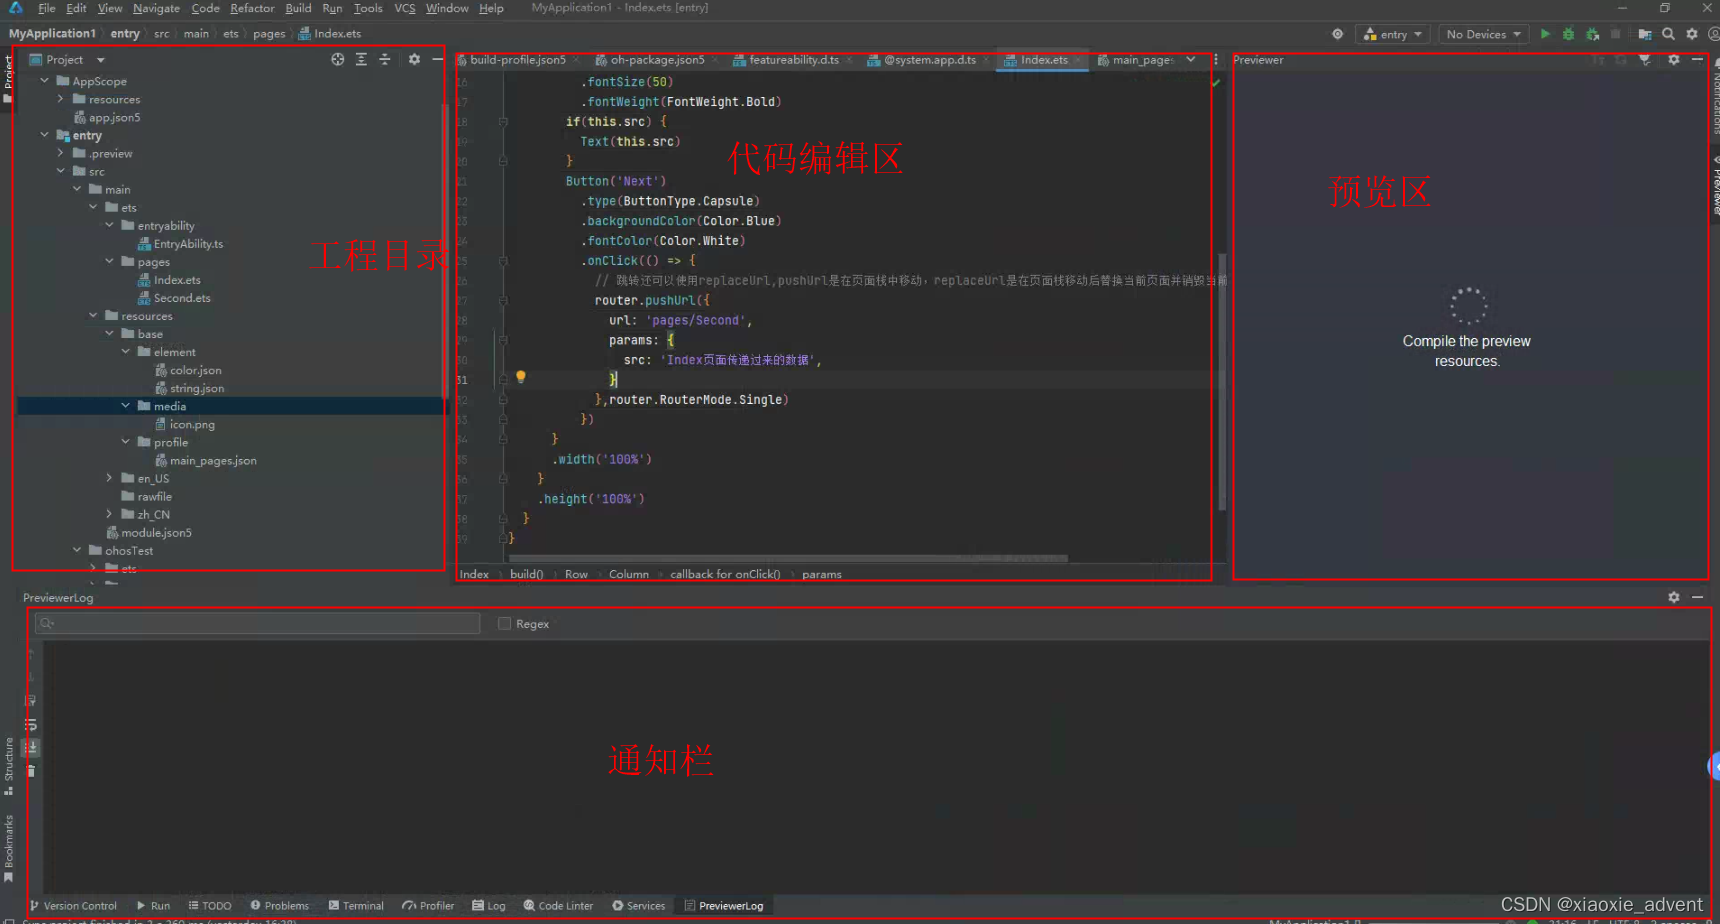
Task: Toggle the Project side stripe button
Action: click(8, 78)
